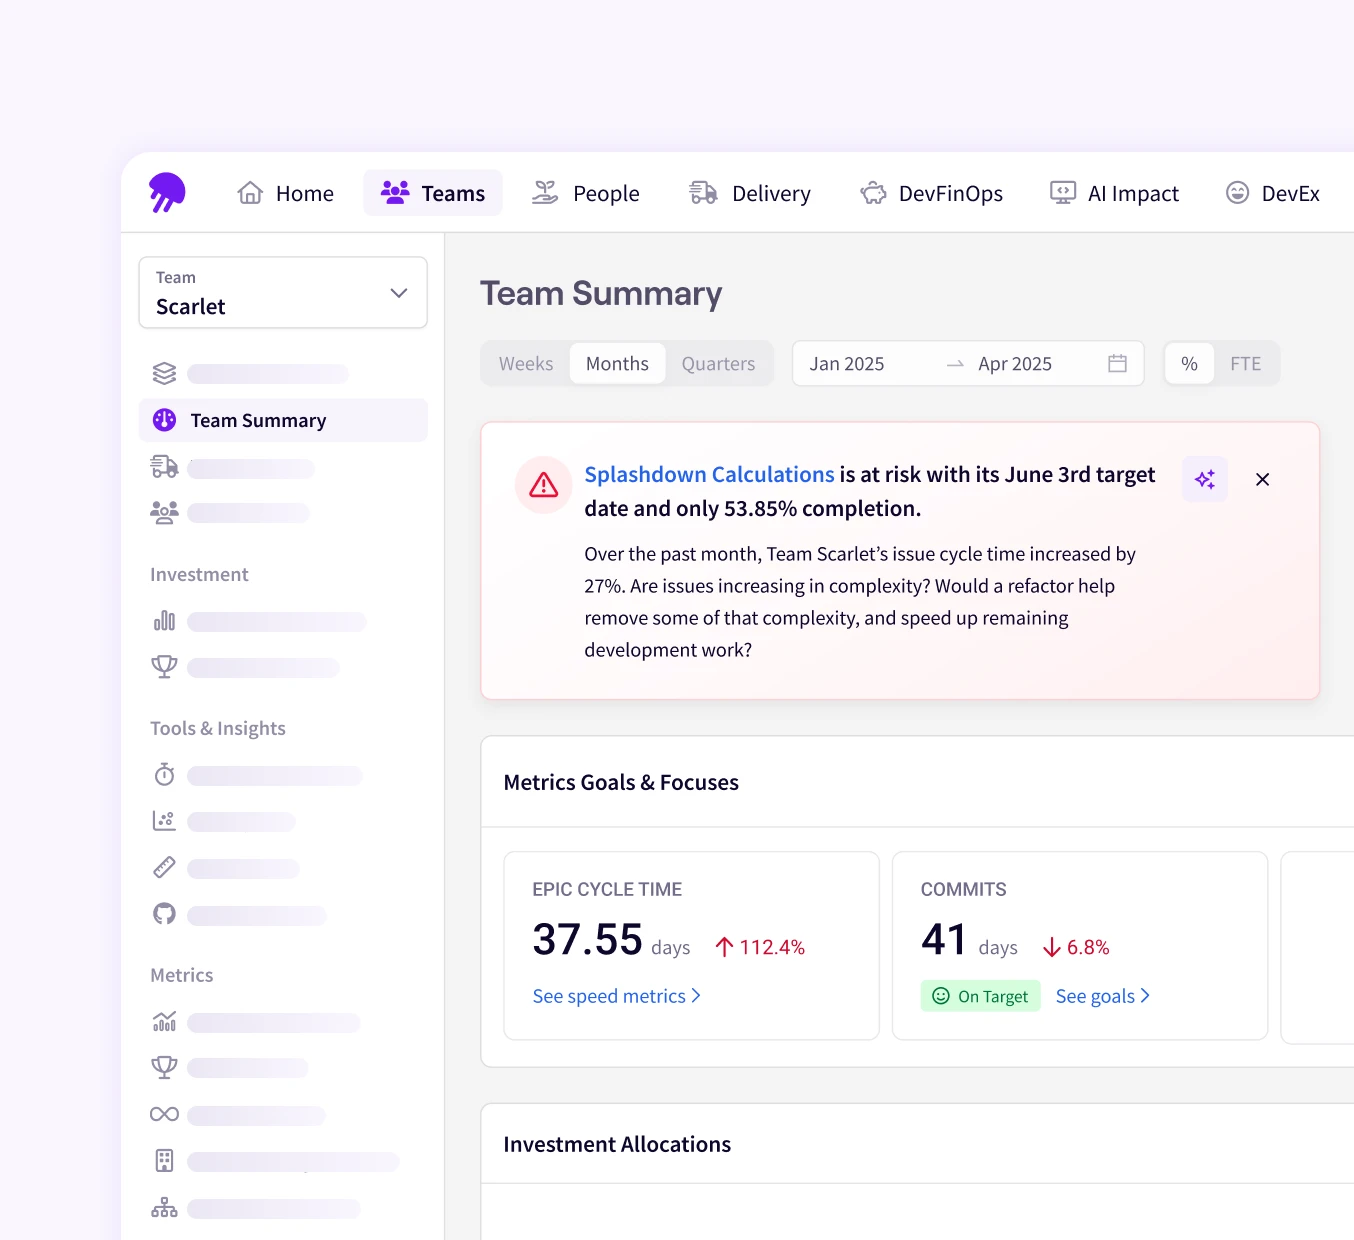Screen dimensions: 1354x1240
Task: Select the stopwatch icon under Tools & Insights
Action: (164, 775)
